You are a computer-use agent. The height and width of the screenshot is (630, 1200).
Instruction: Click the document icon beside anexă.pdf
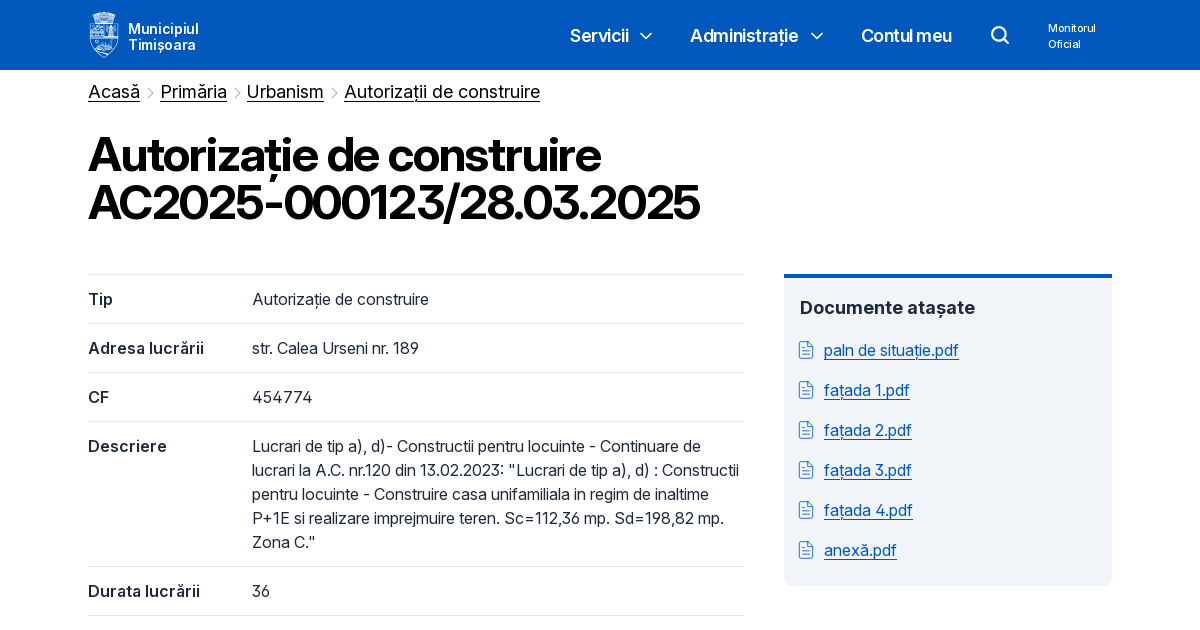pos(806,550)
